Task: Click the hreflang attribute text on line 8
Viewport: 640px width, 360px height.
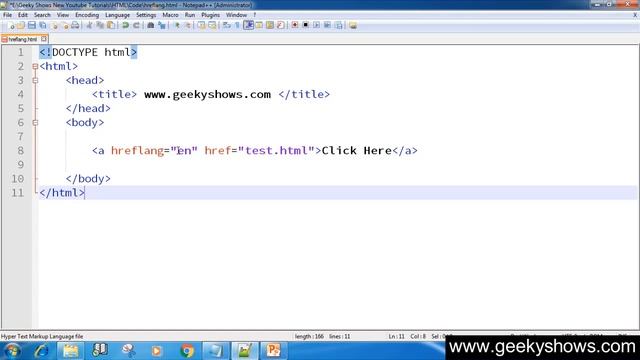Action: click(137, 151)
